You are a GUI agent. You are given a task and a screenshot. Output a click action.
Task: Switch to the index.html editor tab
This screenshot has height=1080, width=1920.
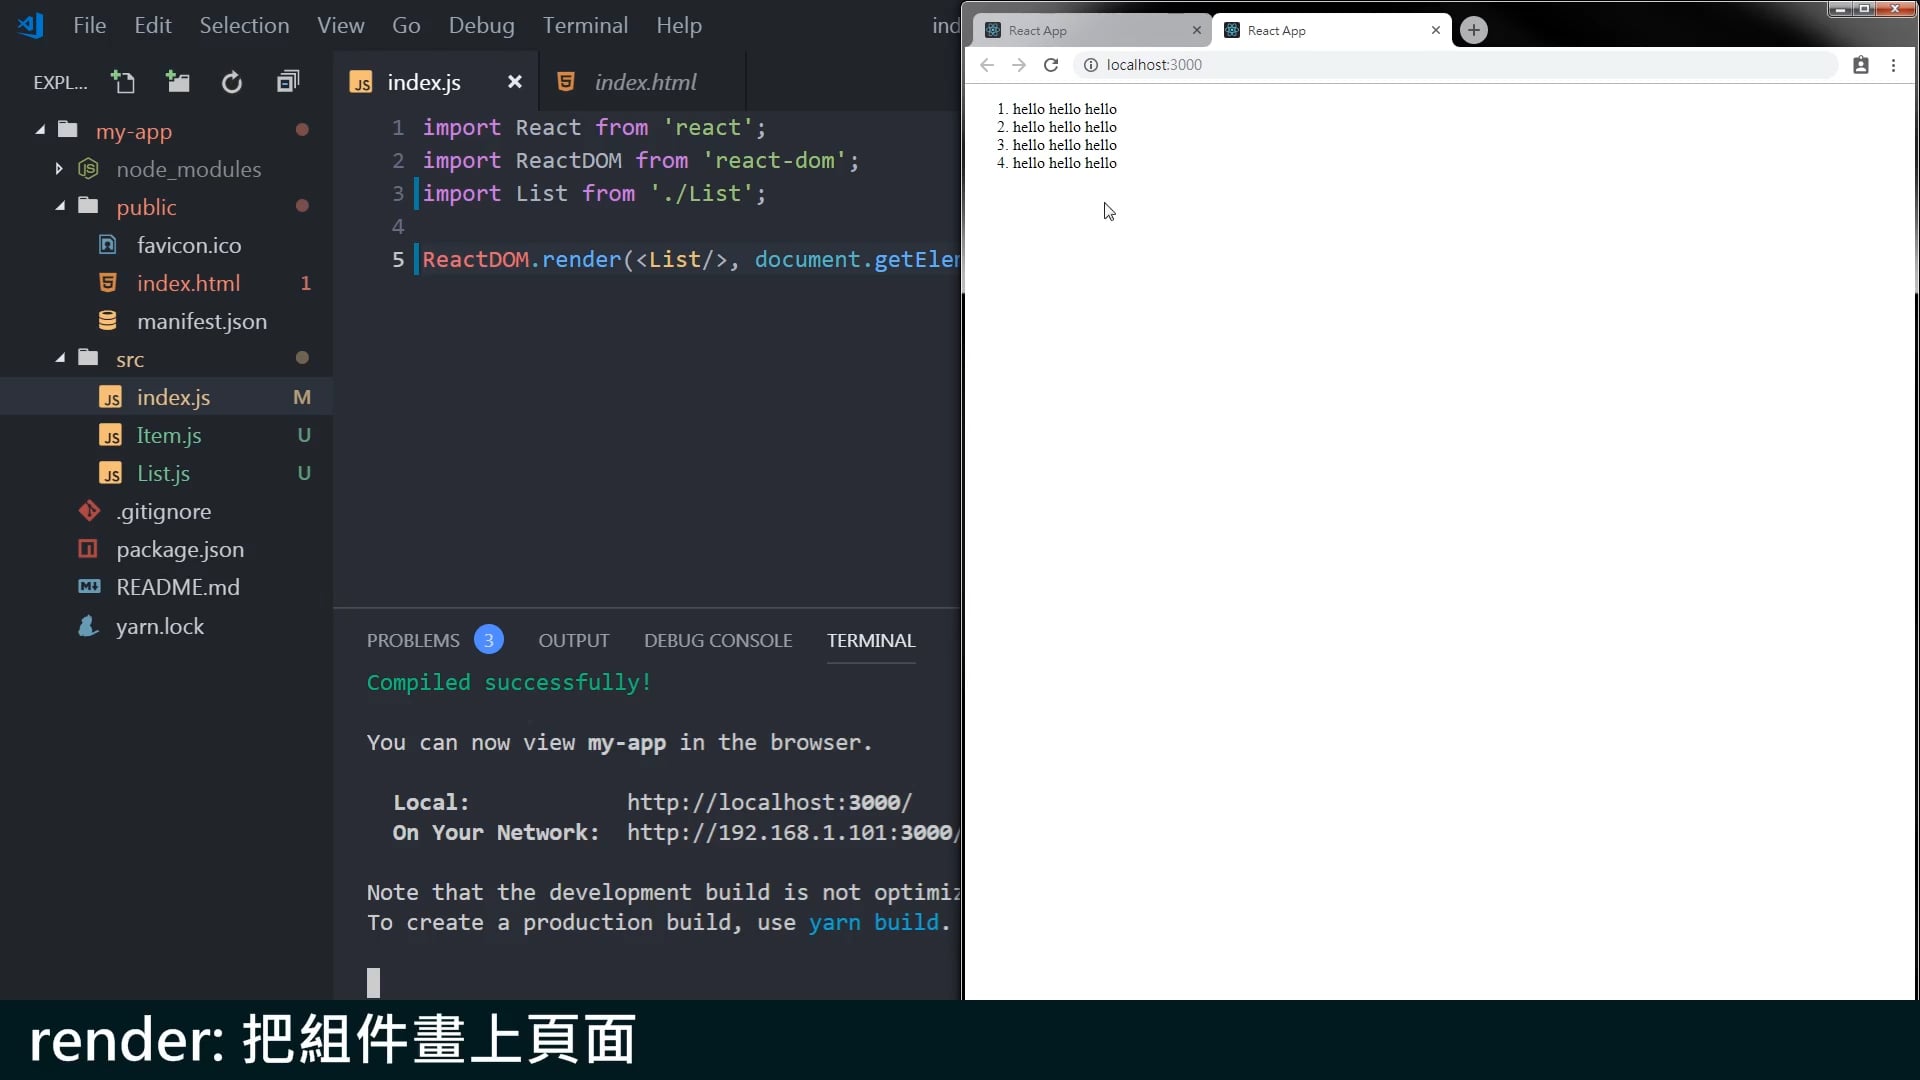(645, 82)
